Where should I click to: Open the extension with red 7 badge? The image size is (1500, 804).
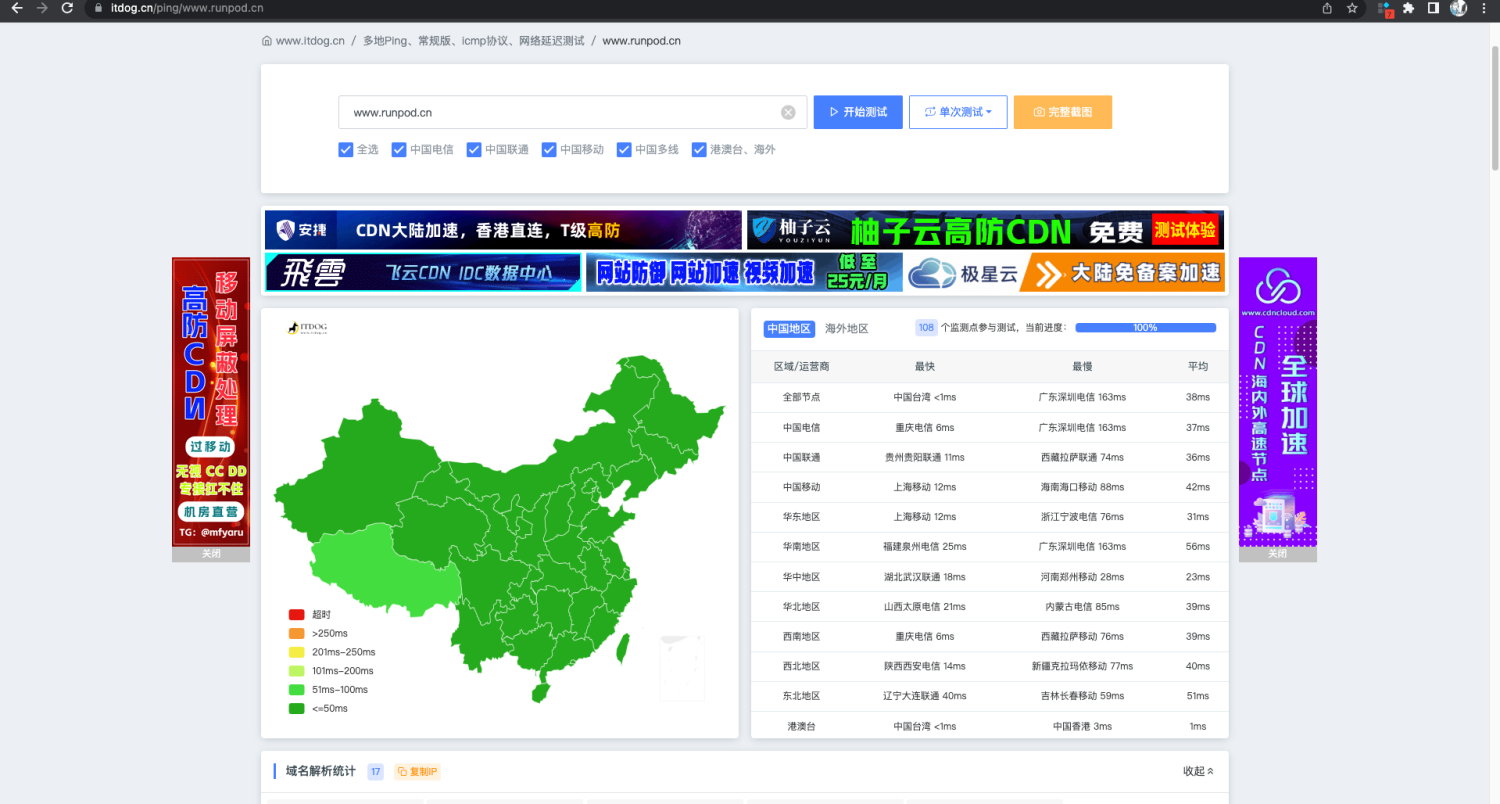click(1385, 8)
